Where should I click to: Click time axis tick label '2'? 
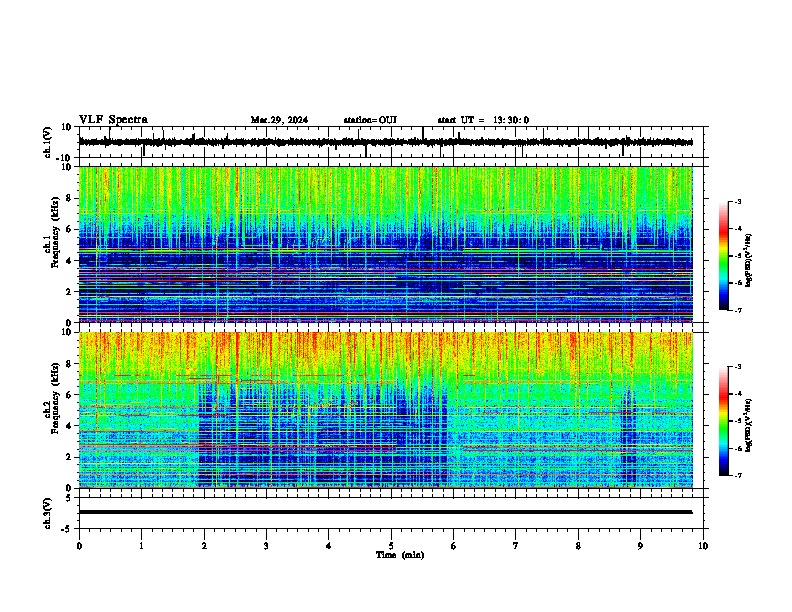point(204,546)
